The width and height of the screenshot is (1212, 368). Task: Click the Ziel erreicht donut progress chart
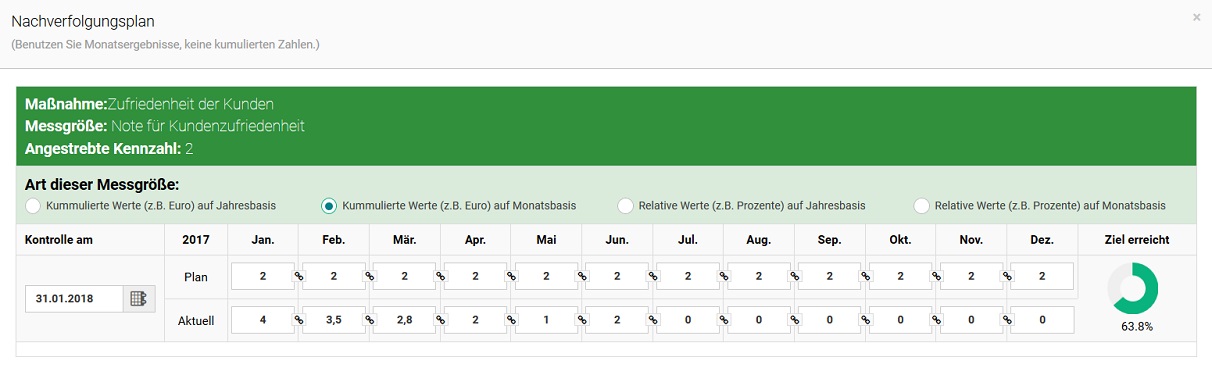pyautogui.click(x=1134, y=289)
